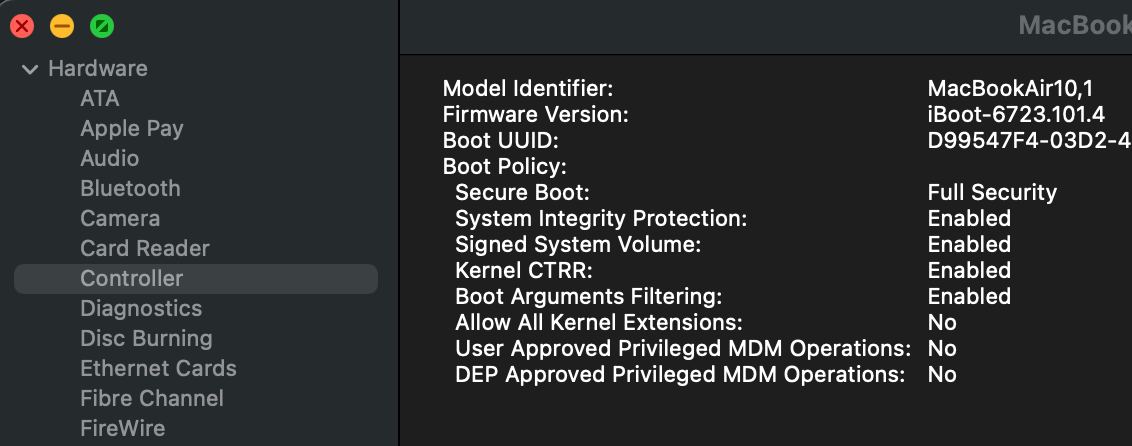This screenshot has height=446, width=1132.
Task: Collapse the Hardware section chevron
Action: click(x=29, y=69)
